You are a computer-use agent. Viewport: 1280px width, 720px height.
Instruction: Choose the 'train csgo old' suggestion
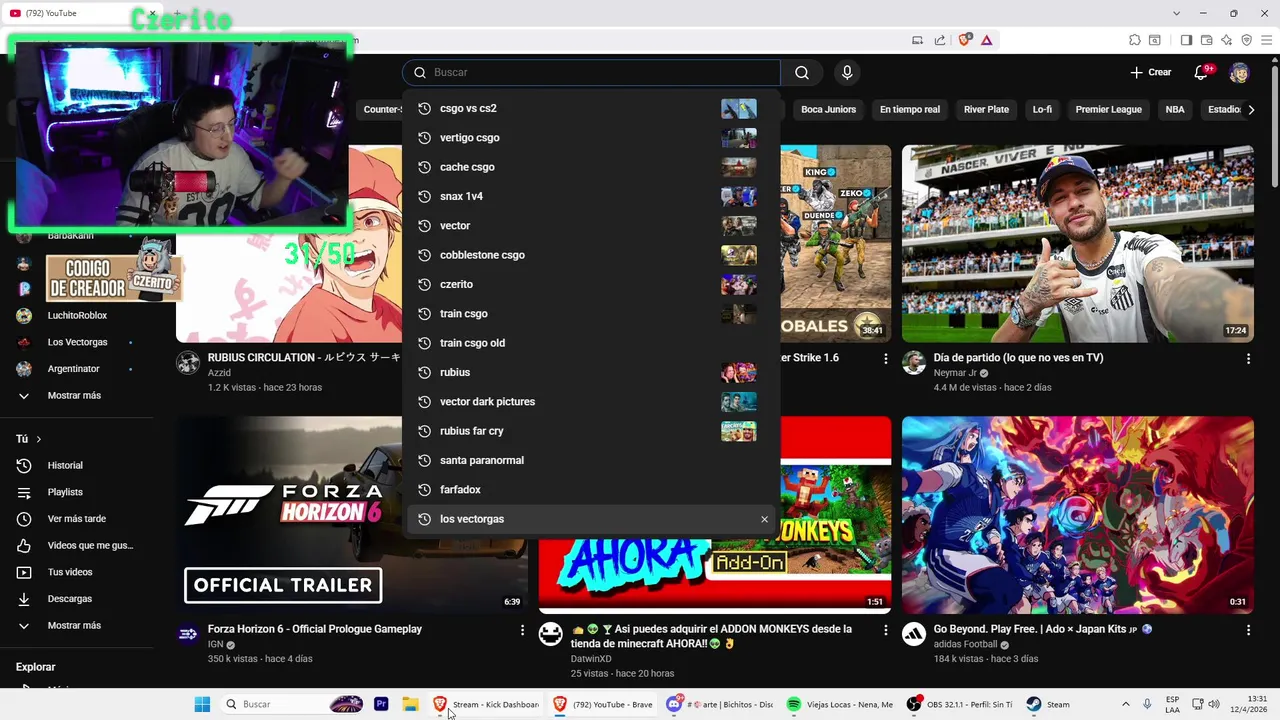tap(591, 343)
